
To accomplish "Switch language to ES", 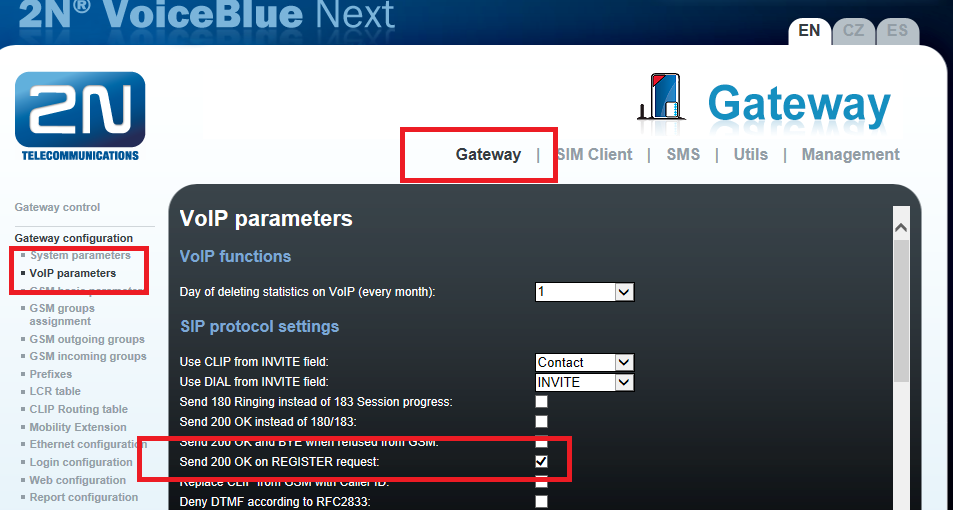I will 897,31.
